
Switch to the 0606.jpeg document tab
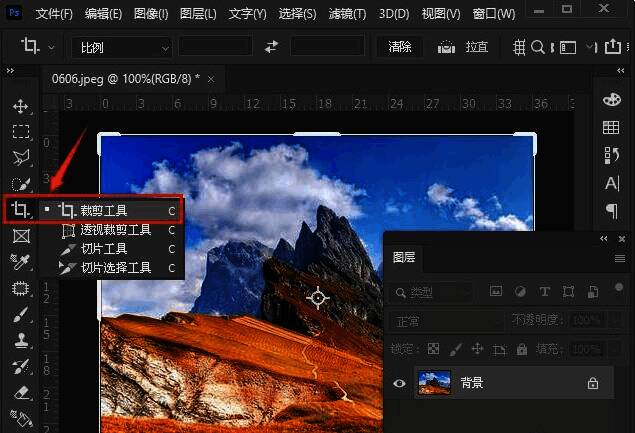tap(126, 79)
